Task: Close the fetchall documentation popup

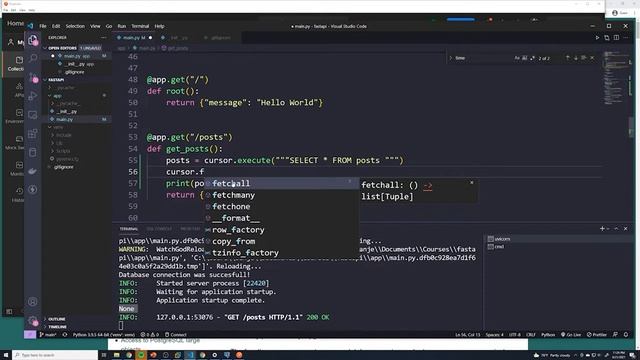Action: 472,182
